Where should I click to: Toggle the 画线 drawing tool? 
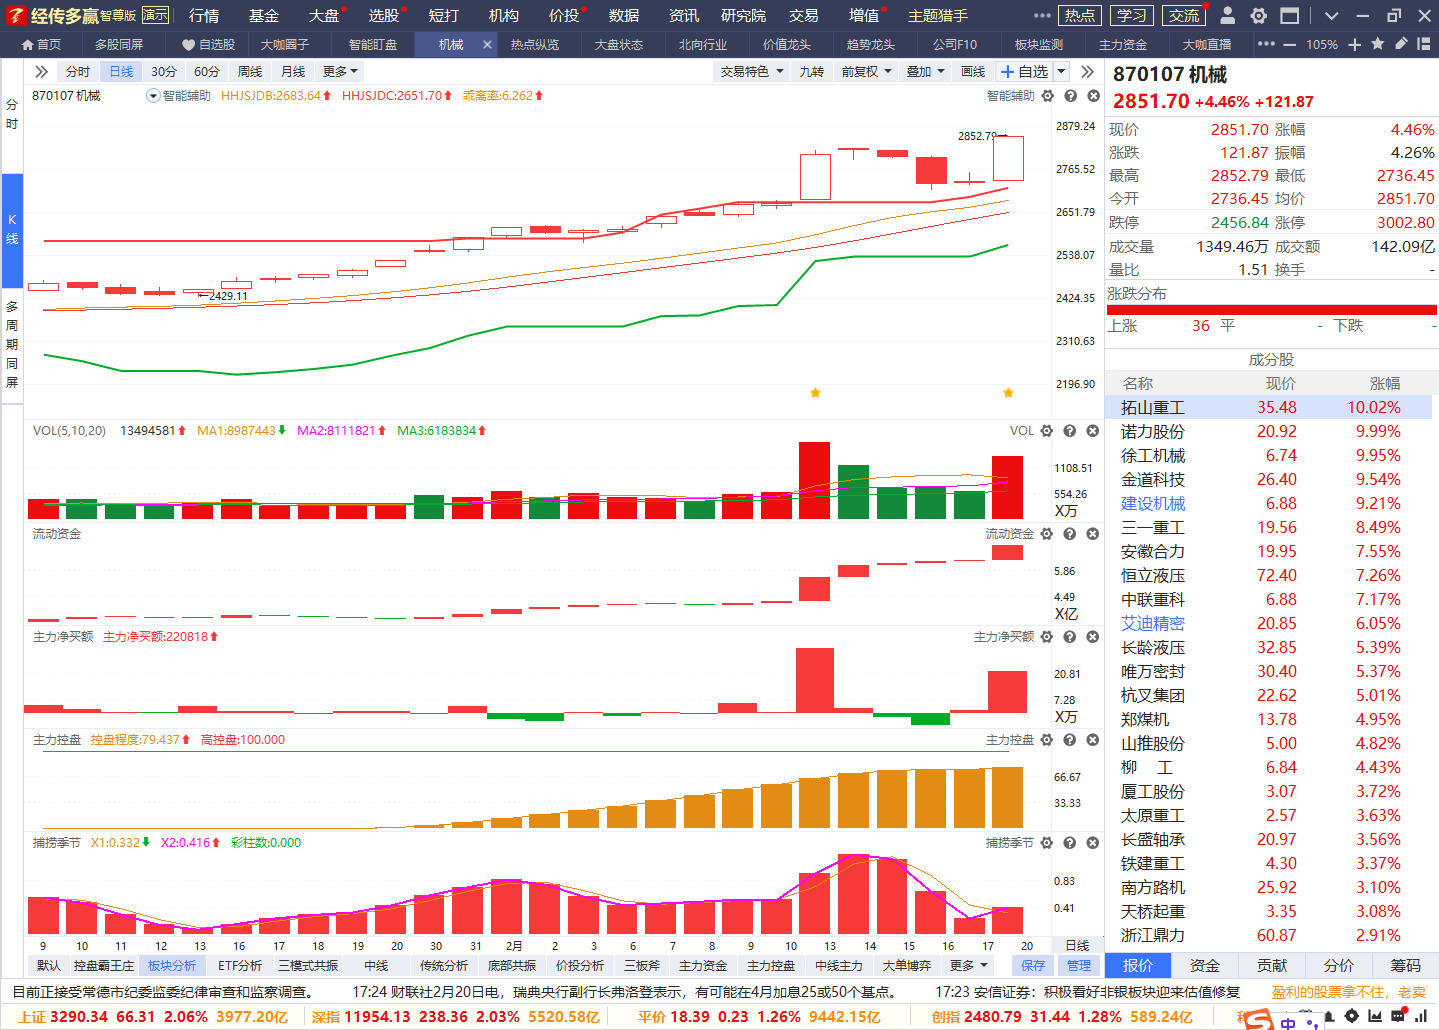(x=973, y=72)
